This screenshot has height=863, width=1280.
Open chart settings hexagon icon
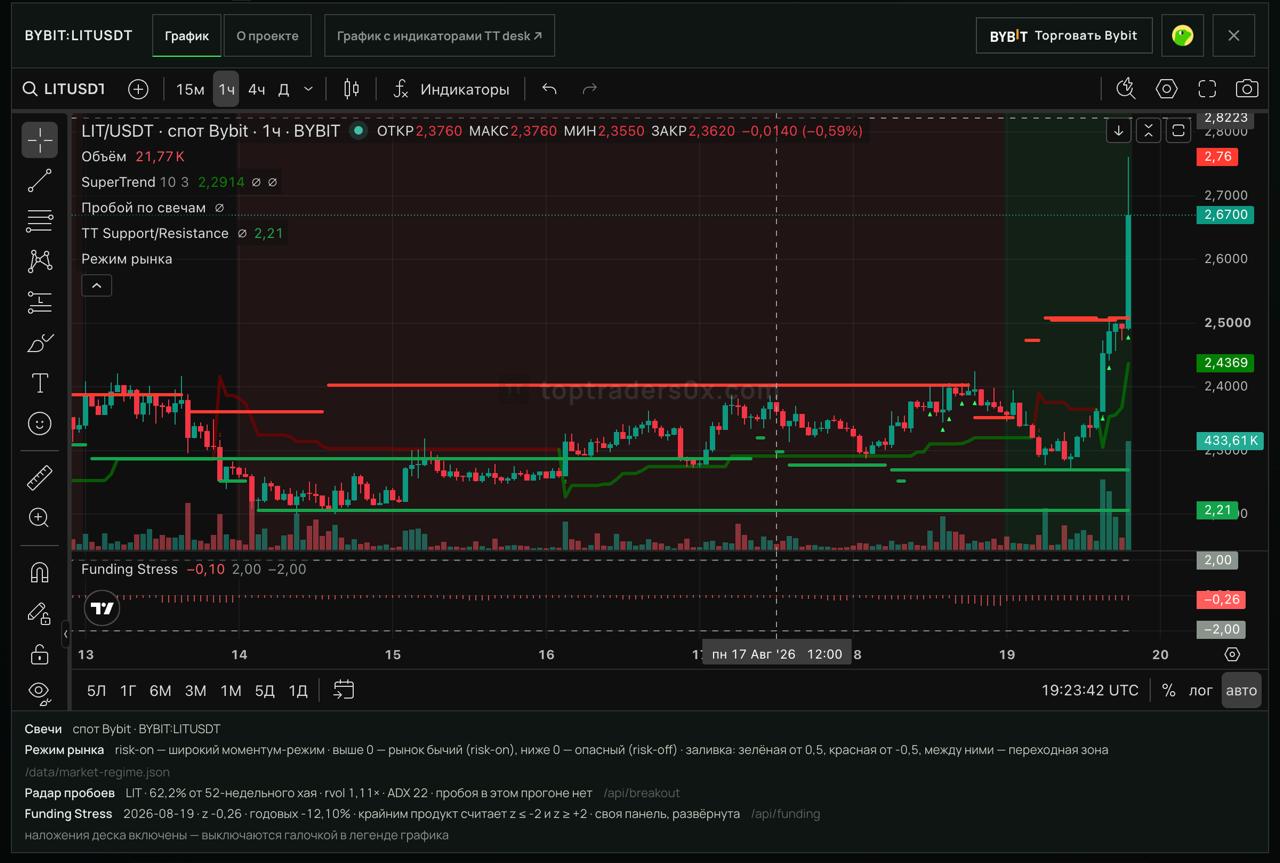coord(1166,89)
